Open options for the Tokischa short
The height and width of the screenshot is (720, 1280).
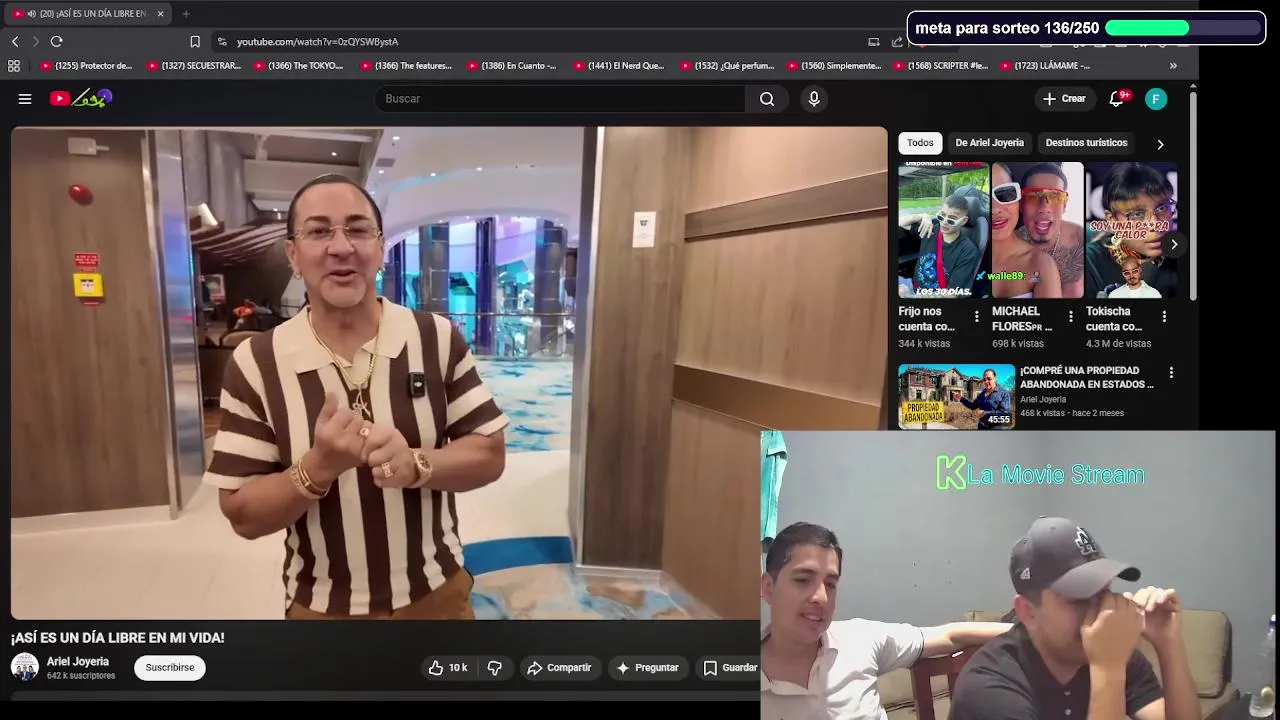(x=1164, y=316)
